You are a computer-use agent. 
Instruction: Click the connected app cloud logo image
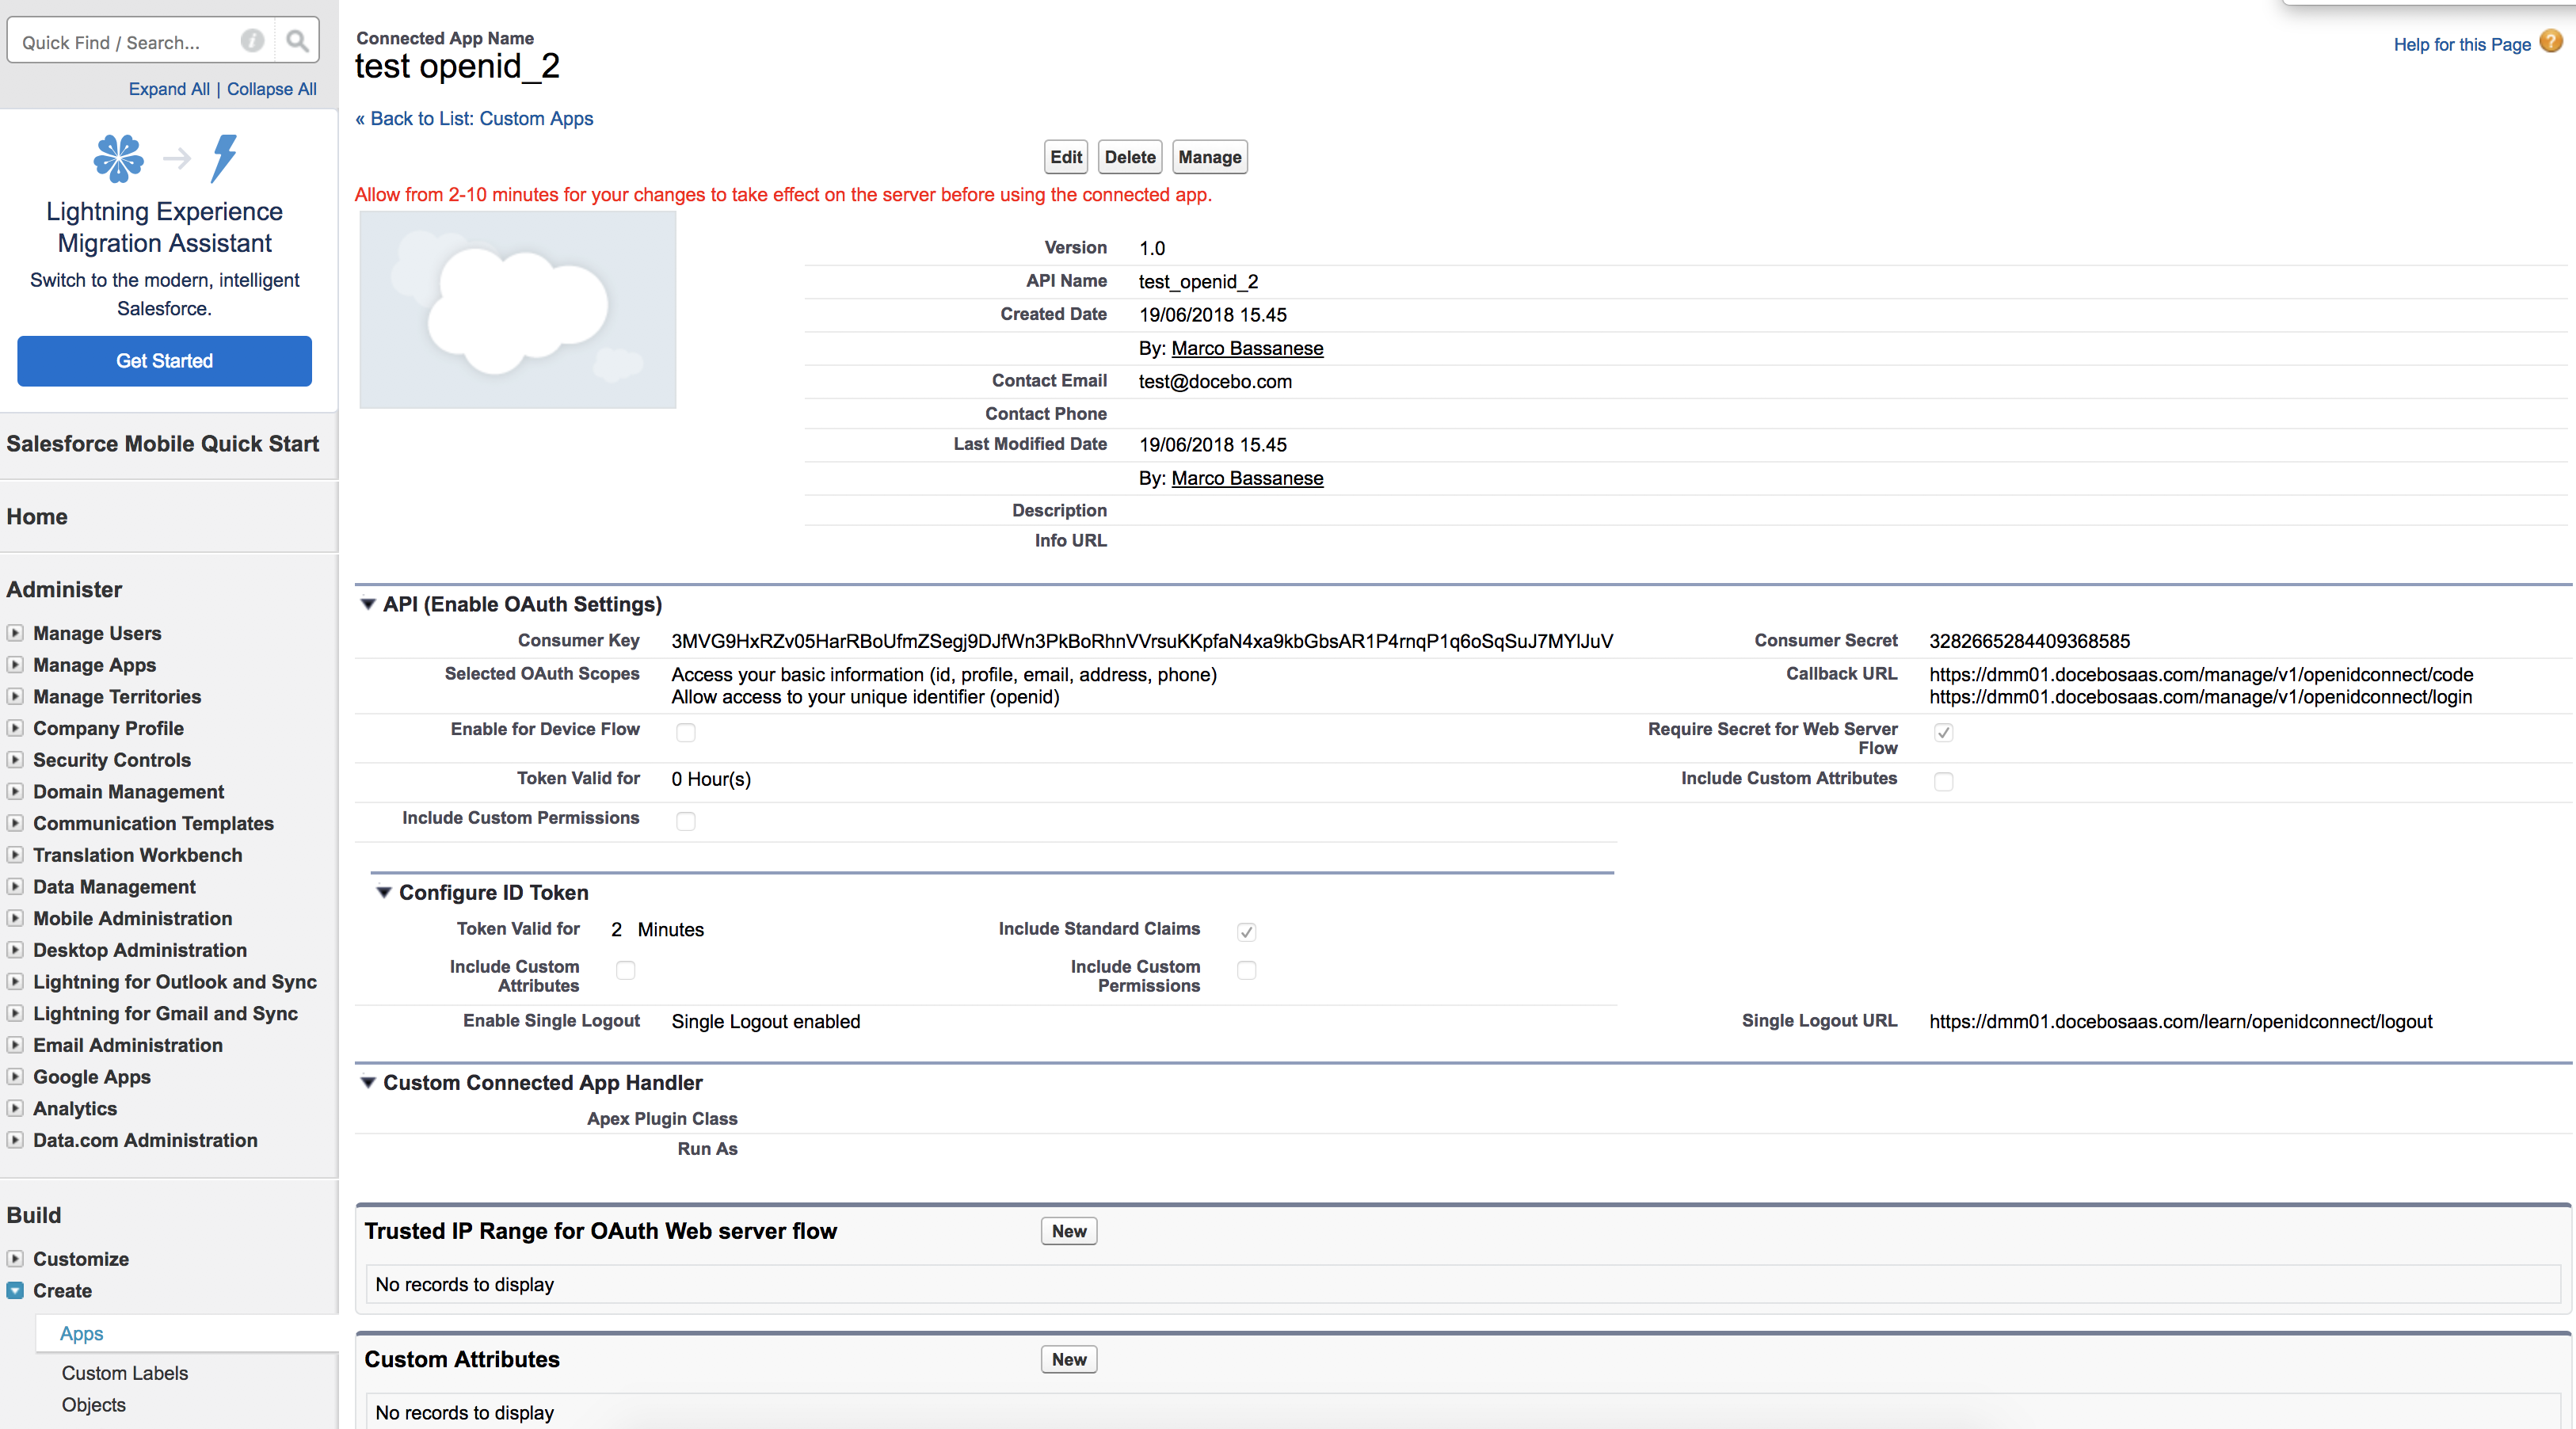tap(518, 309)
